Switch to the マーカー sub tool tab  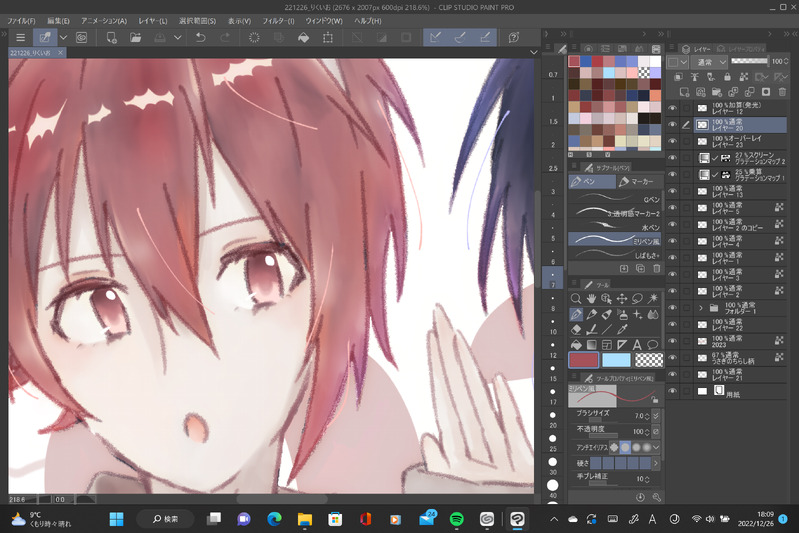pos(638,181)
